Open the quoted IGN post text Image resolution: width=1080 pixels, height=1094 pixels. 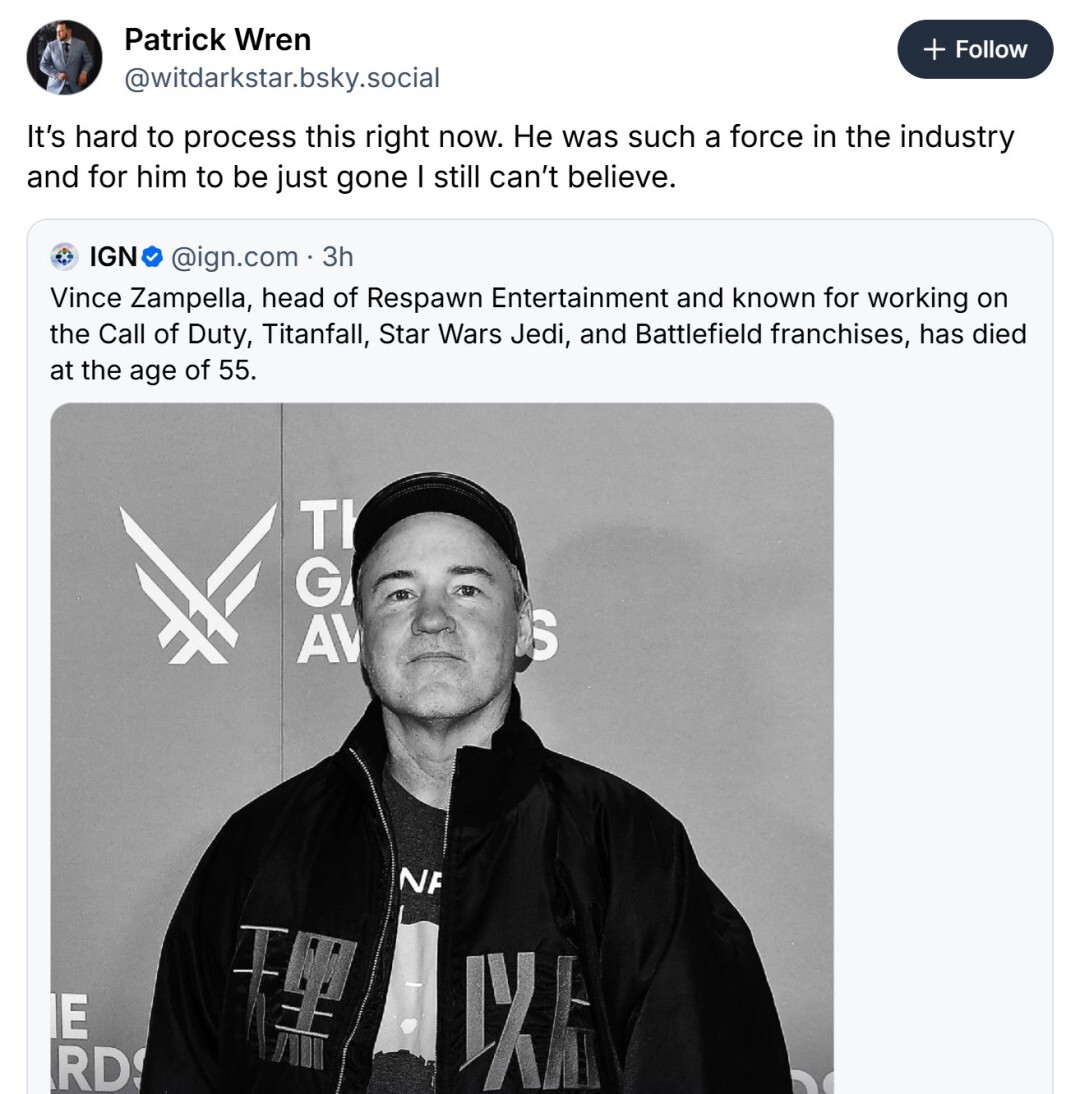(x=538, y=334)
